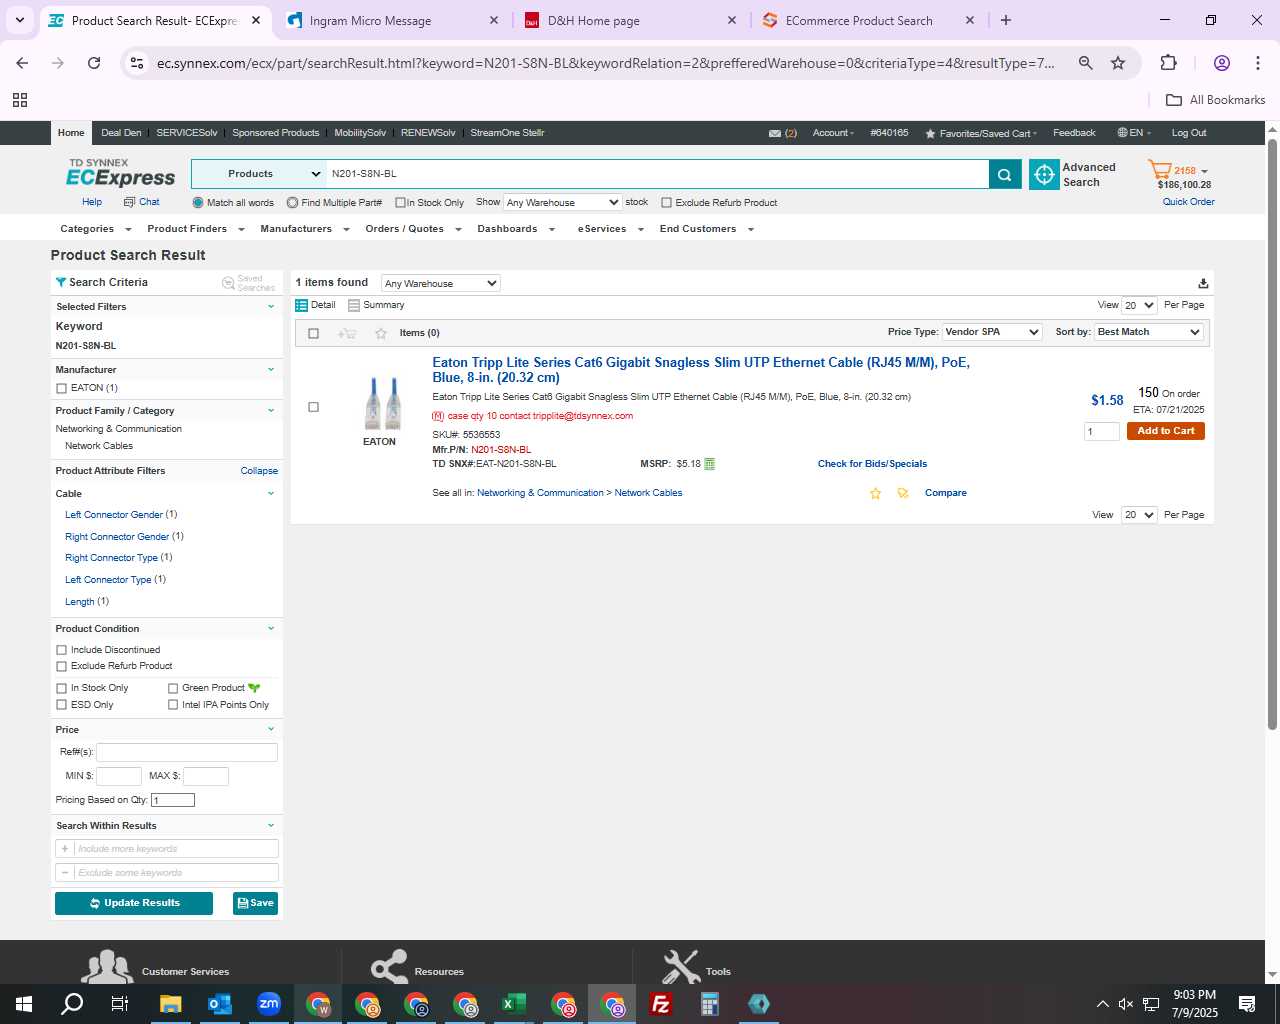
Task: Open the messages envelope icon
Action: click(775, 133)
